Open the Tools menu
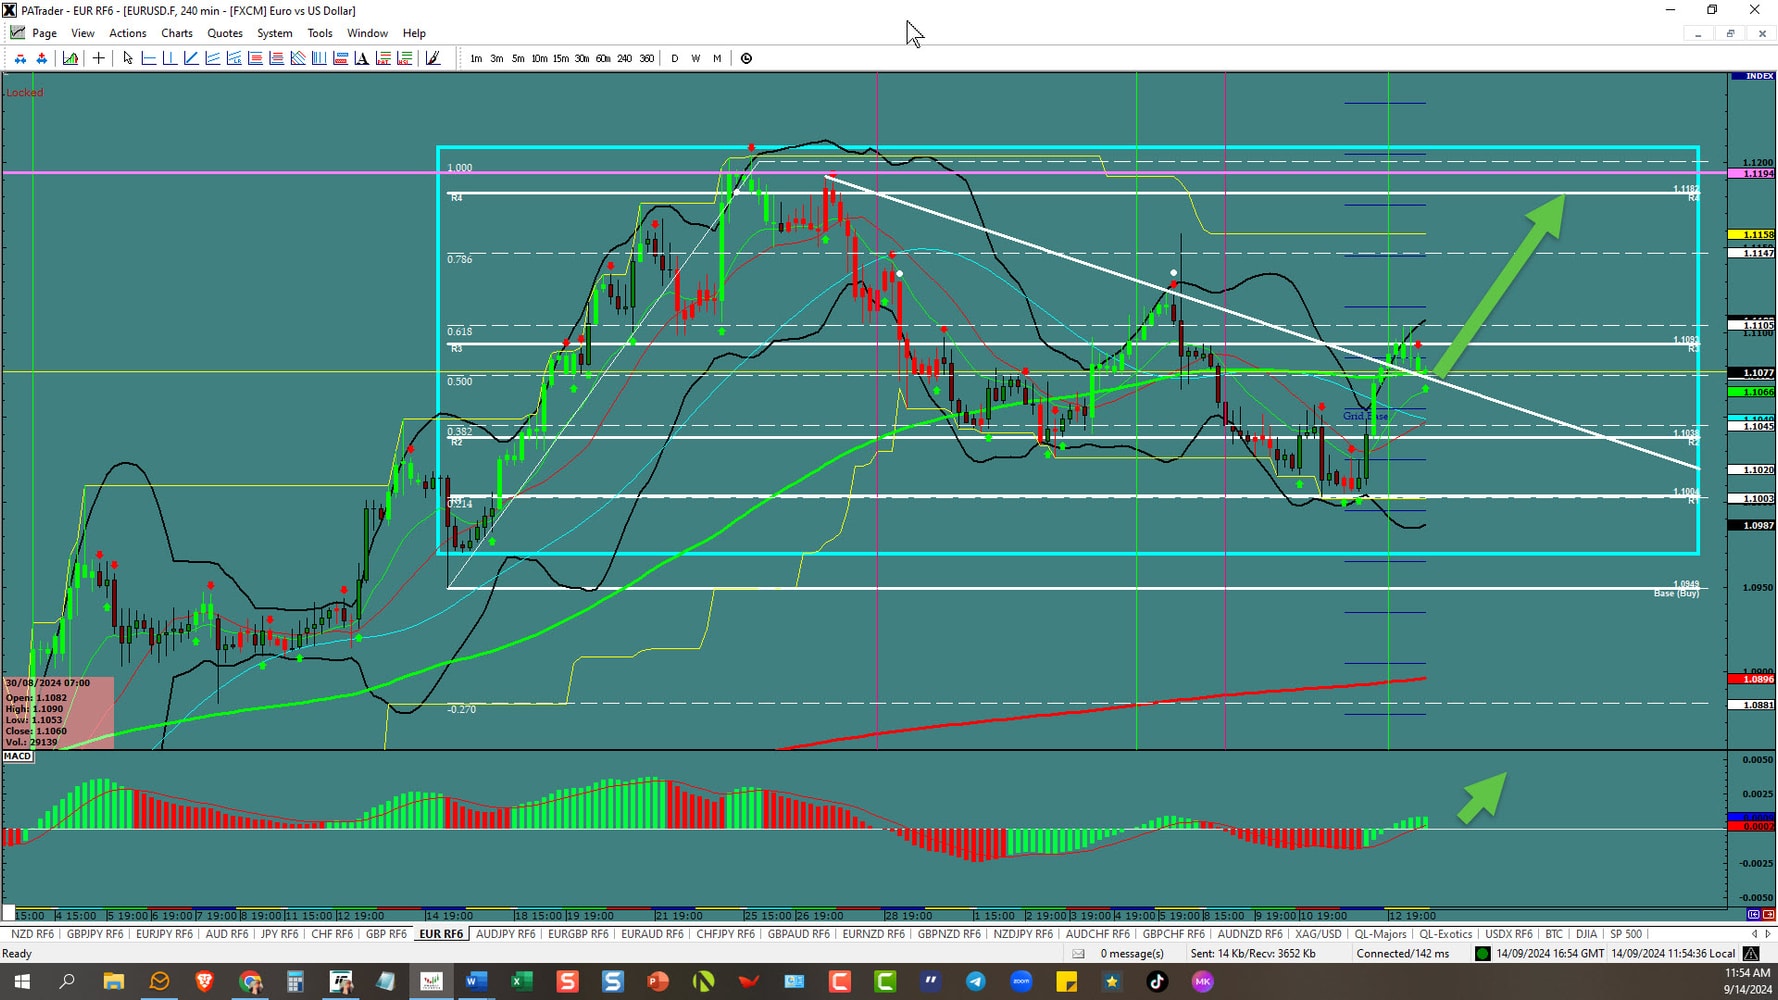 [x=320, y=33]
